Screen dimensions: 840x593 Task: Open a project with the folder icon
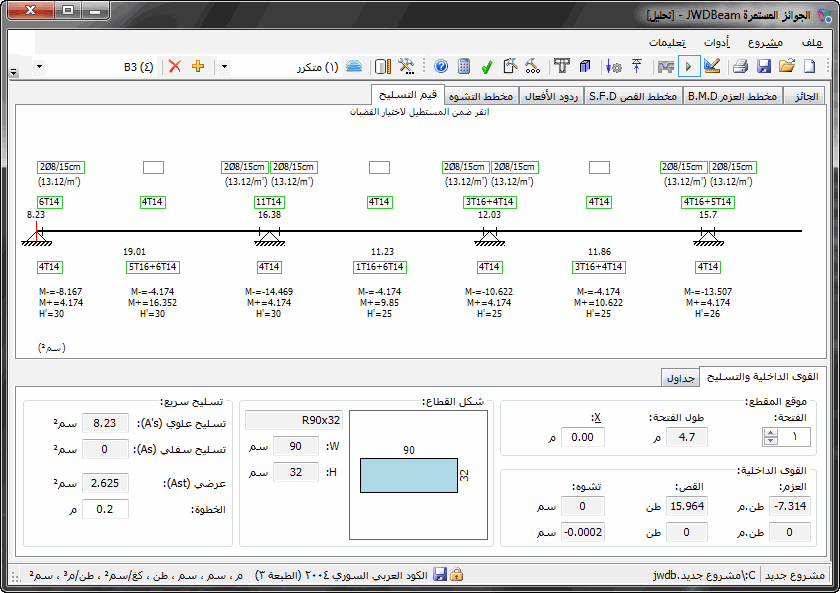coord(787,66)
